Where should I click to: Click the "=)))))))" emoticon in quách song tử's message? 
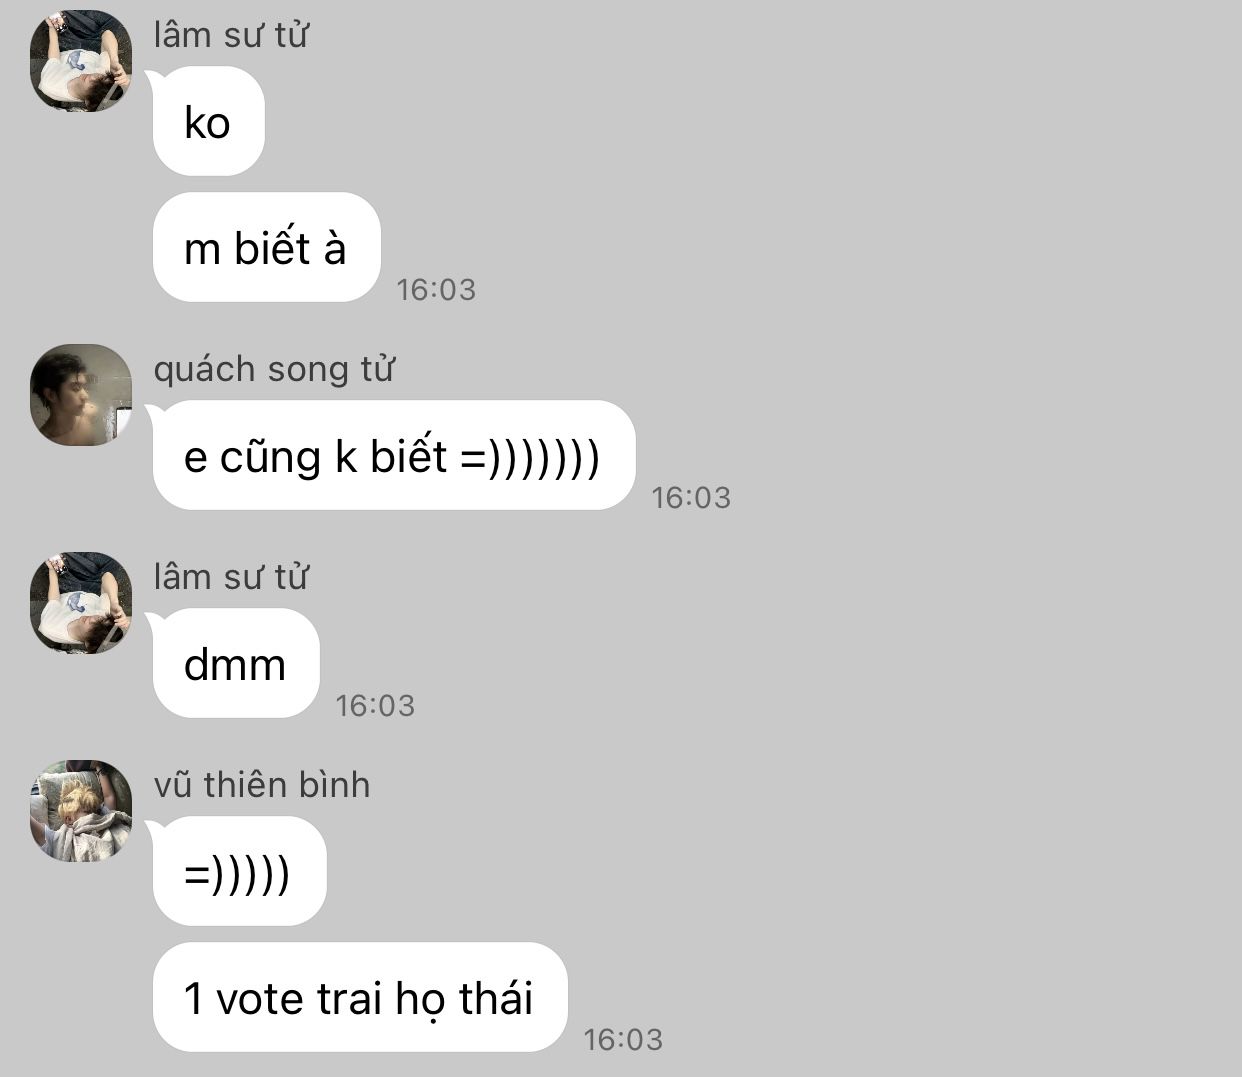(x=530, y=458)
